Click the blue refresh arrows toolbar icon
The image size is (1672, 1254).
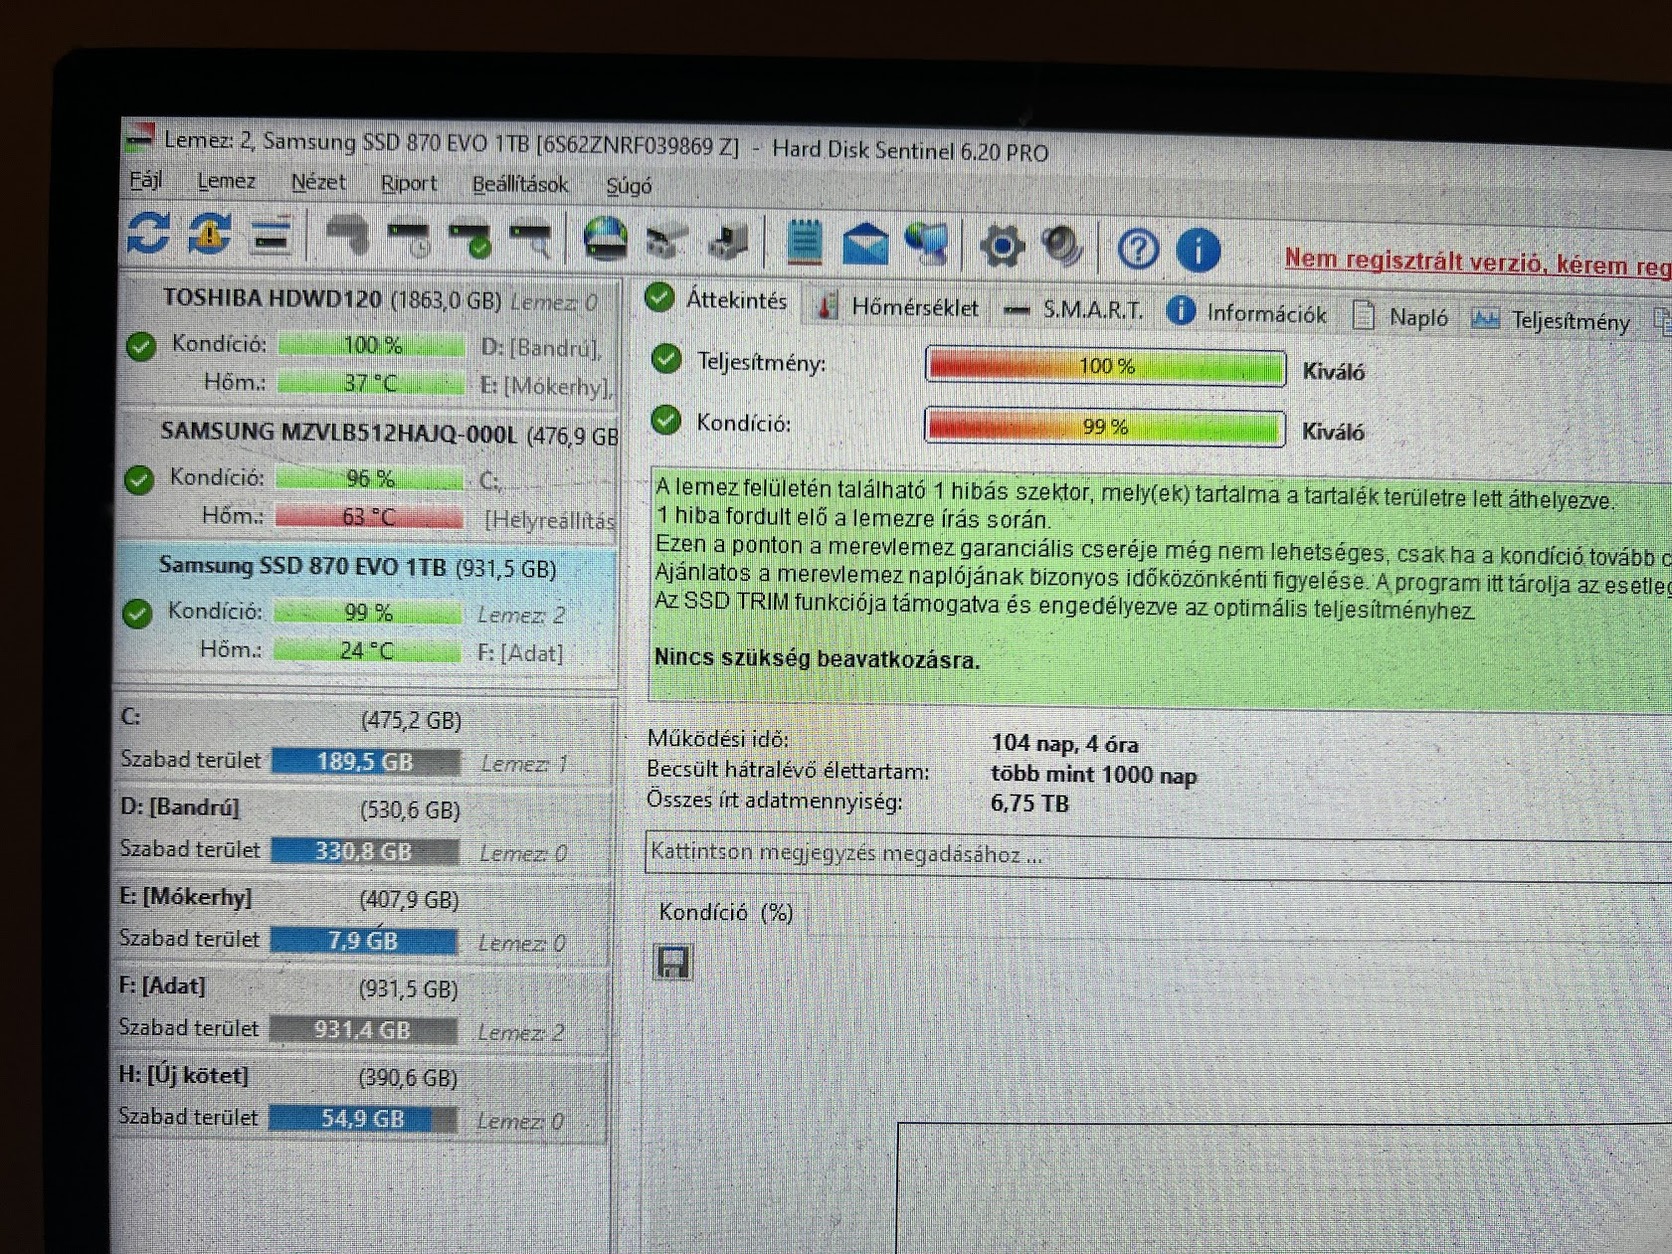pyautogui.click(x=148, y=233)
